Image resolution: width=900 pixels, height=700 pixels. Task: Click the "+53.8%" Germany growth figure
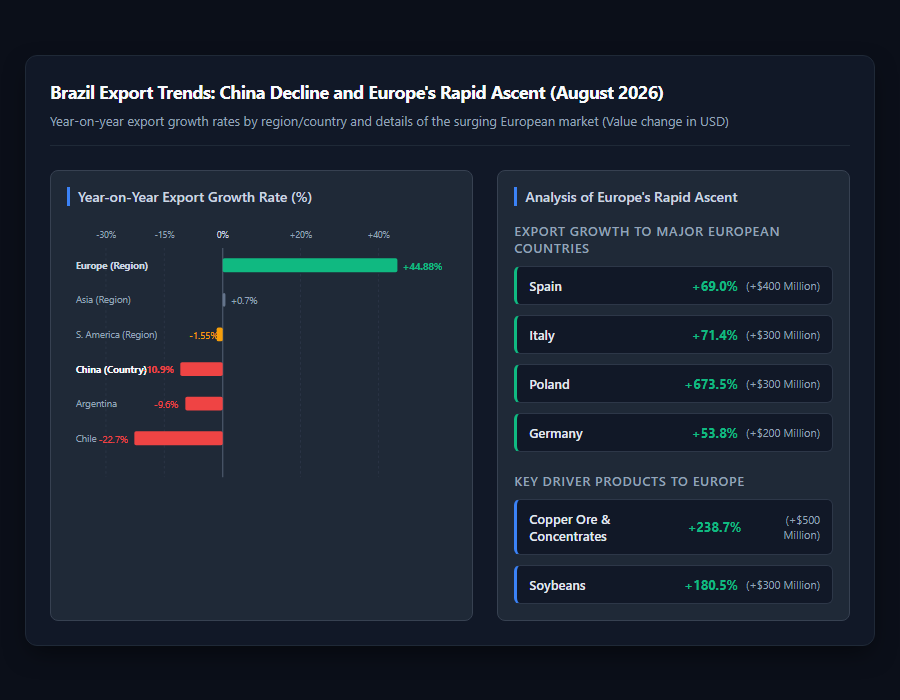point(715,434)
